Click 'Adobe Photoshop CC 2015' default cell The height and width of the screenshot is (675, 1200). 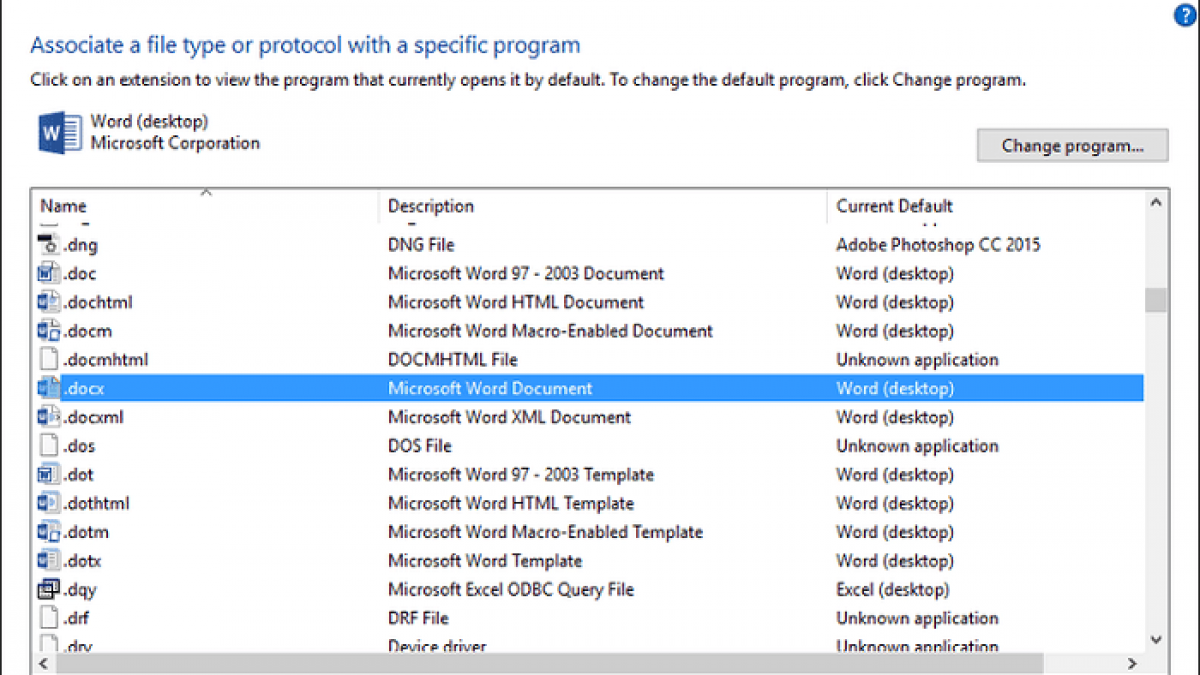coord(938,245)
